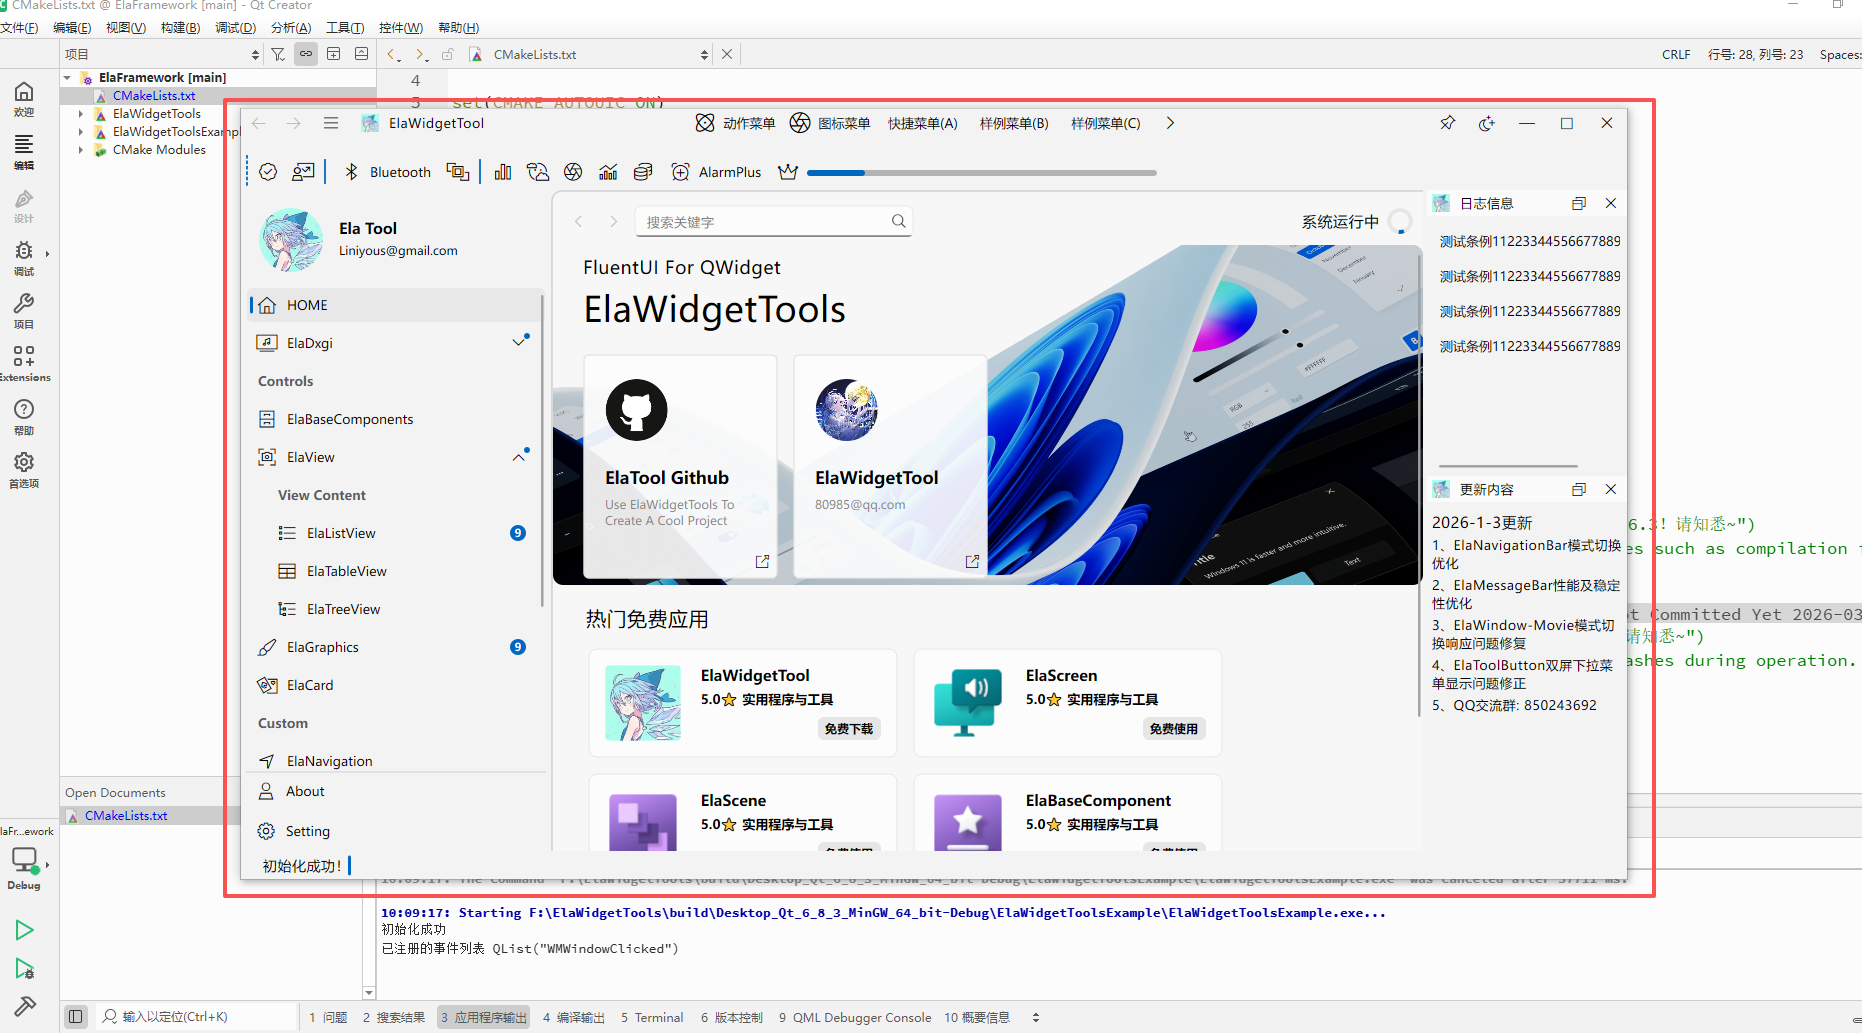Switch to 5 Terminal output tab
Image resolution: width=1862 pixels, height=1033 pixels.
(652, 1017)
